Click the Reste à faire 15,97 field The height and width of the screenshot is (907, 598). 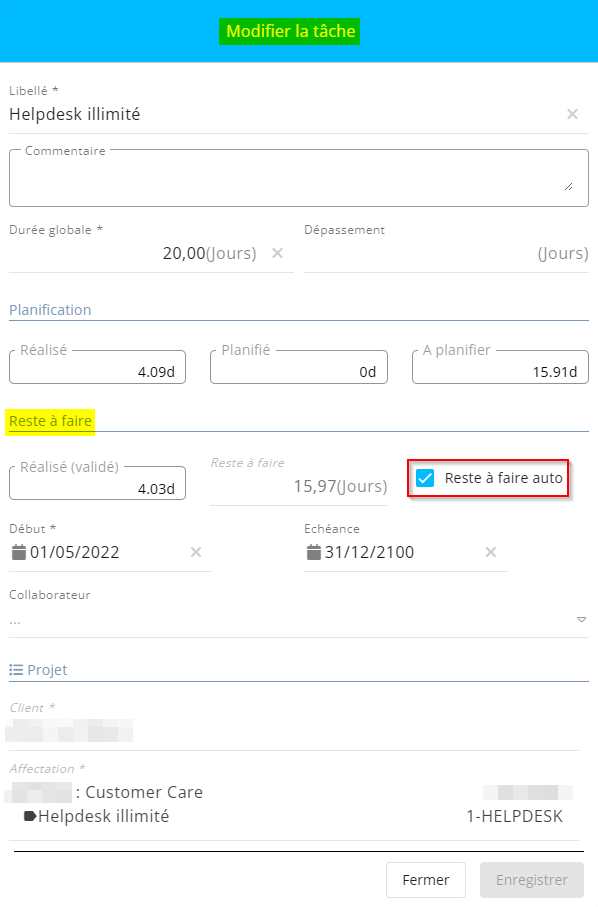(298, 486)
